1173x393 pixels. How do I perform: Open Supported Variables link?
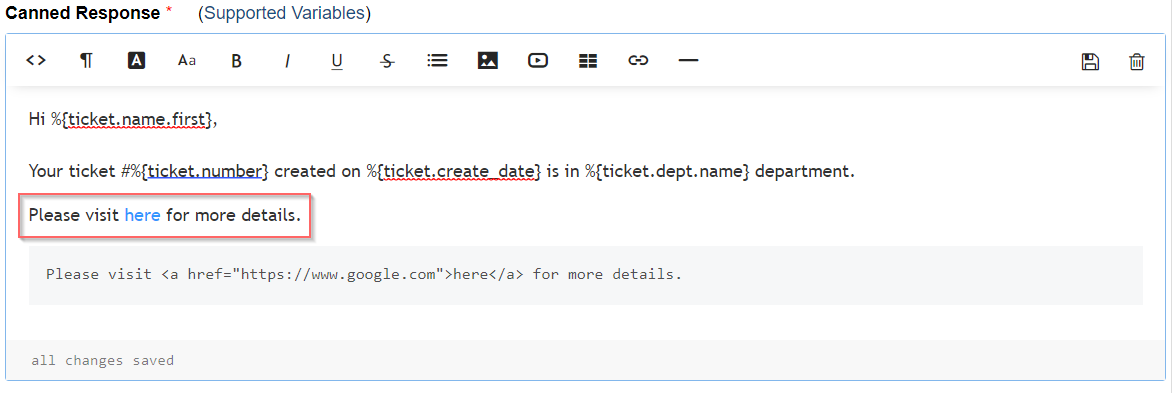click(284, 13)
